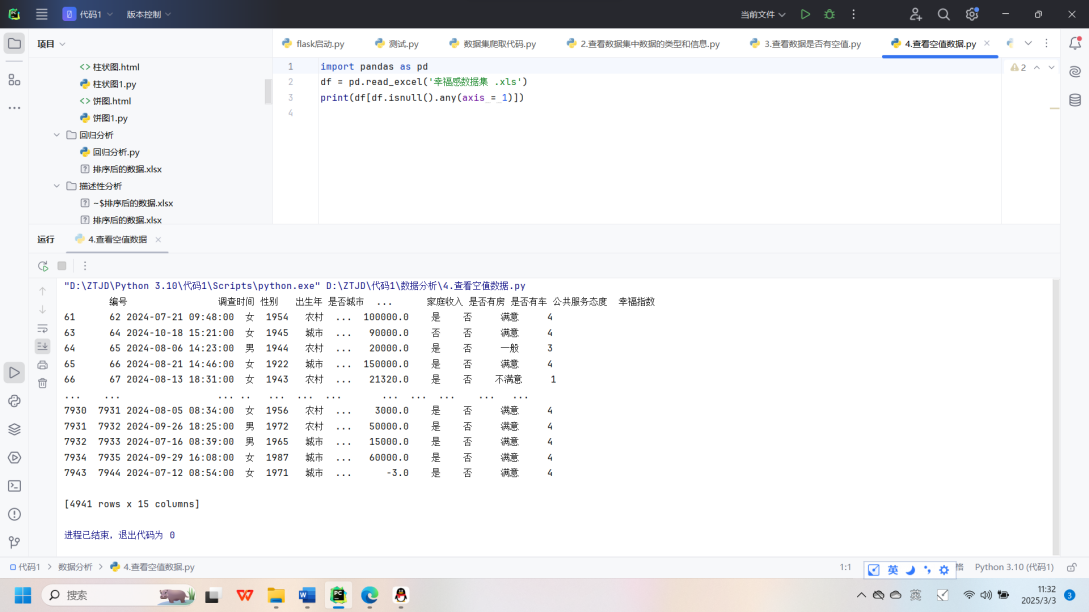Open the 项目 view selector dropdown

click(x=51, y=44)
